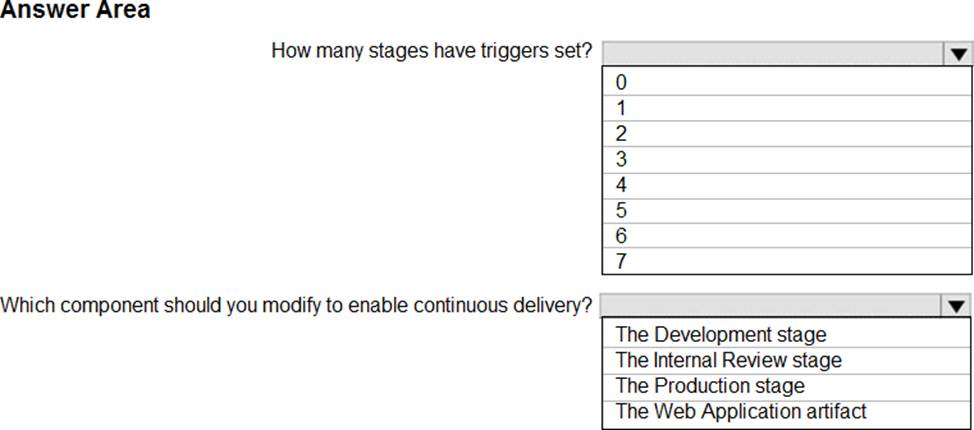
Task: Click the 'How many stages have triggers set?' label
Action: (432, 50)
